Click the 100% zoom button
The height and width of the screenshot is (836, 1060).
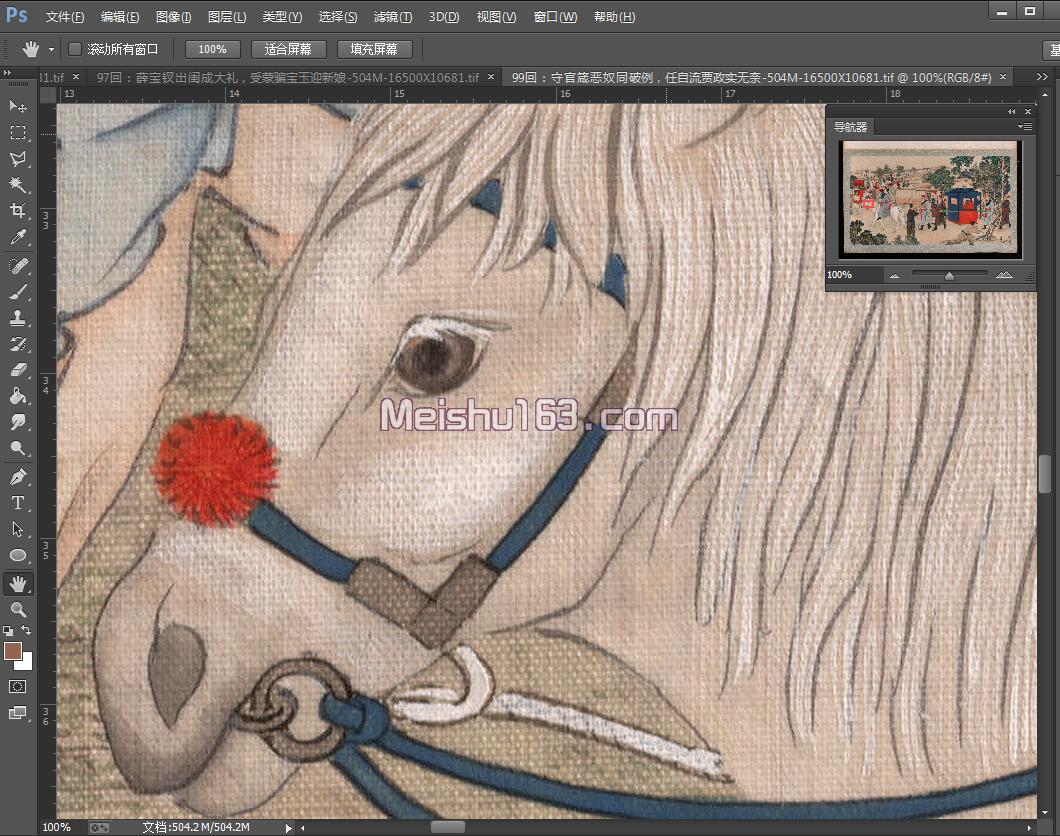[212, 49]
